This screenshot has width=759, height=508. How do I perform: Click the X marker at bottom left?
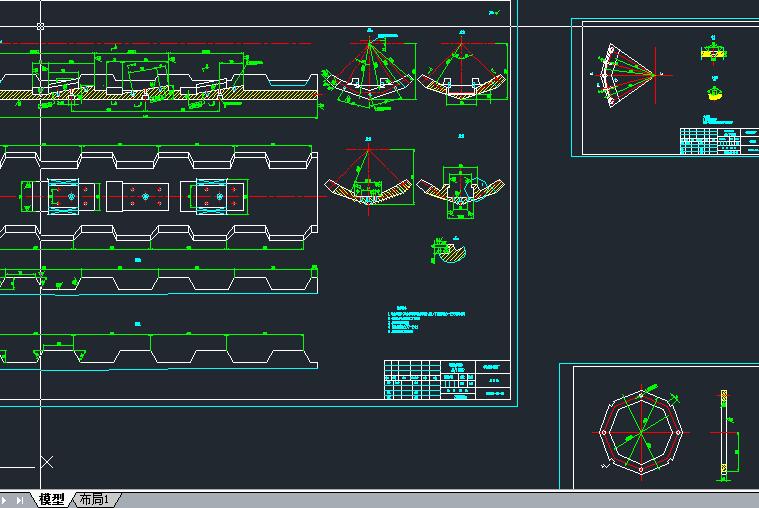tap(47, 462)
